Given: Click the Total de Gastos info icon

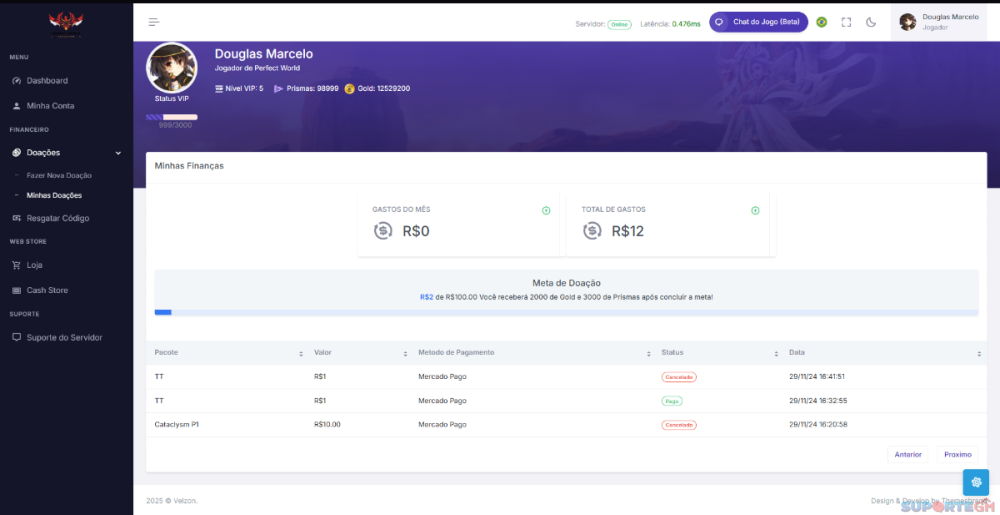Looking at the screenshot, I should tap(755, 210).
